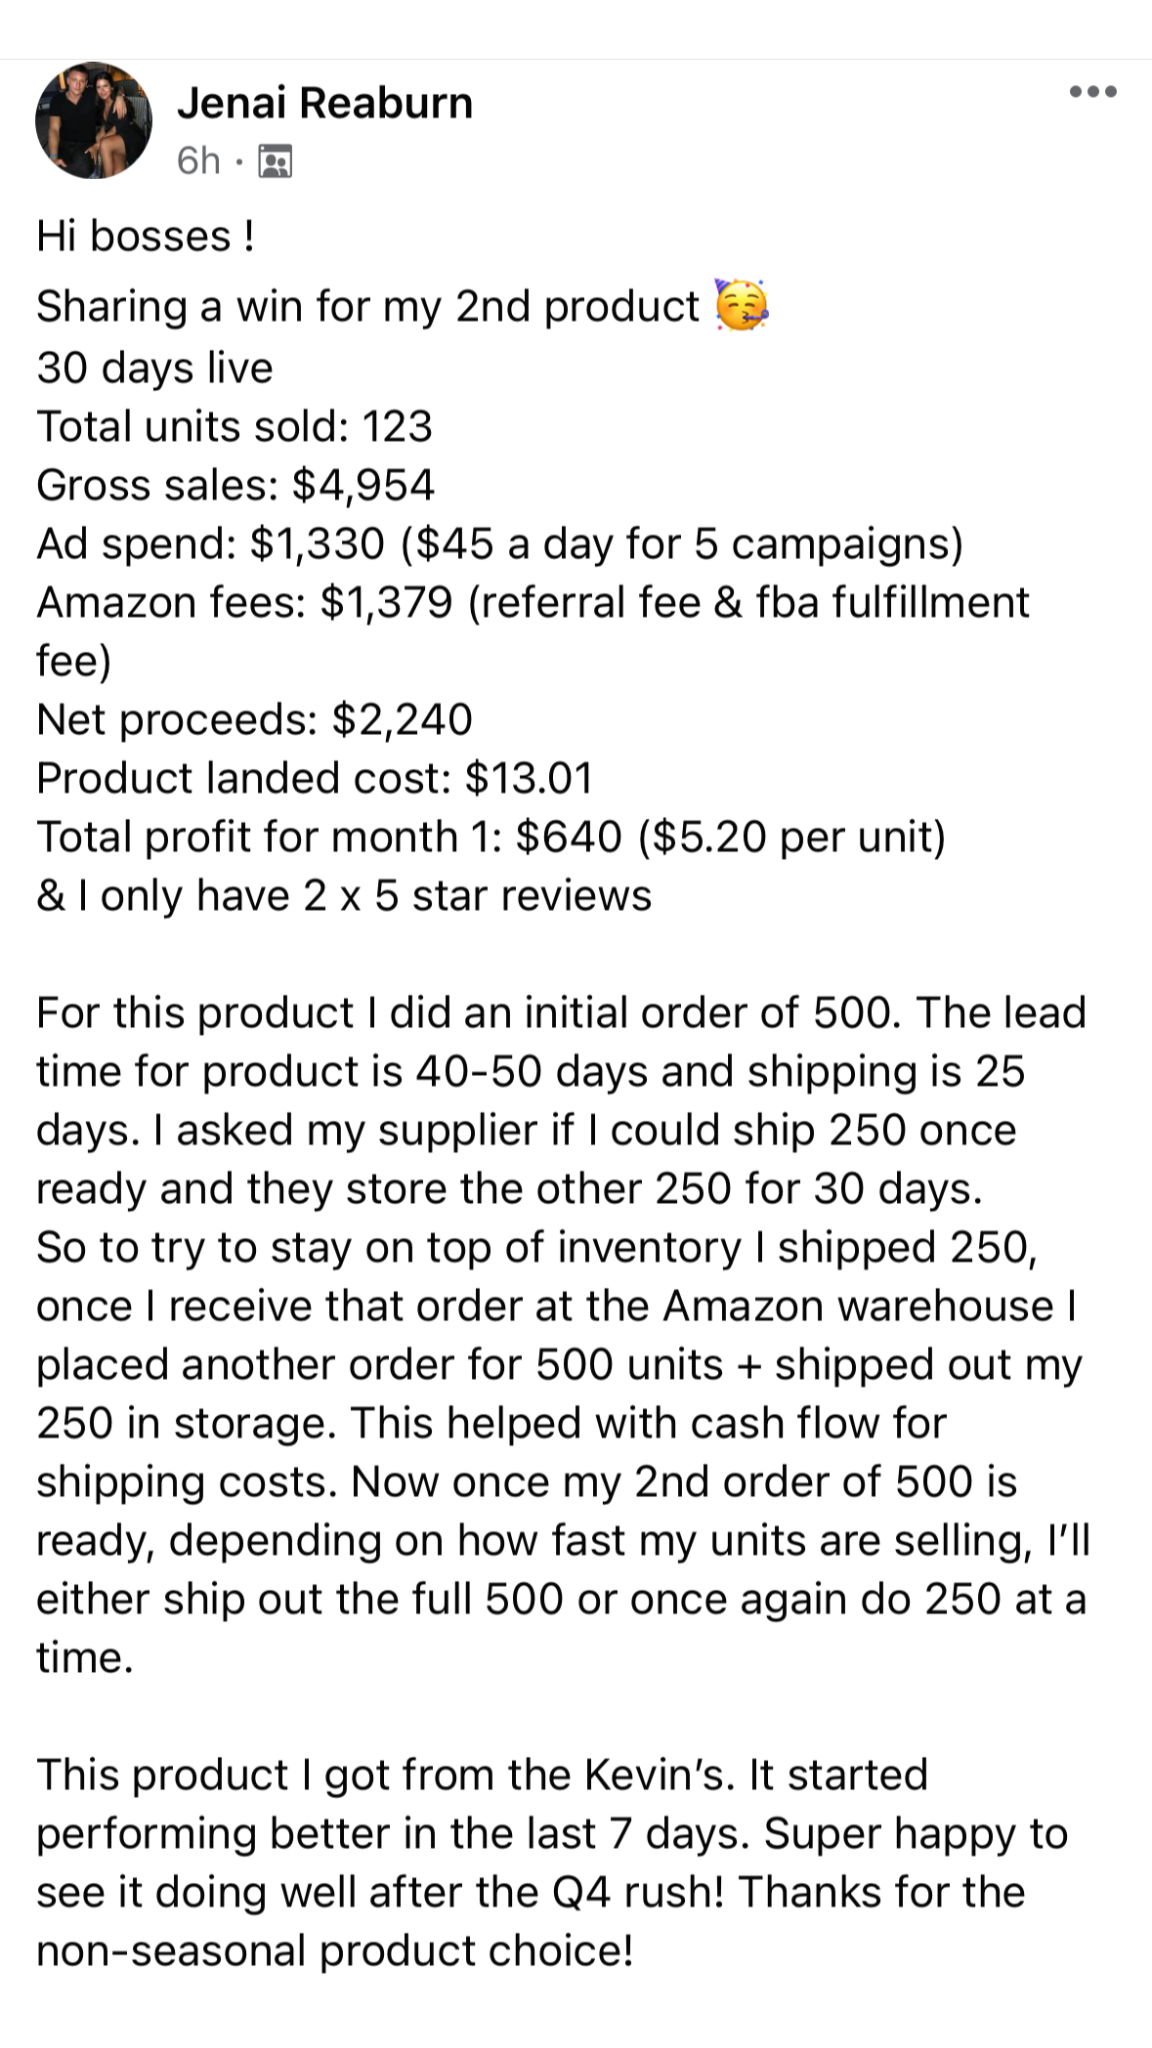
Task: Click the "Amazon fees: $1,379" line
Action: point(532,603)
